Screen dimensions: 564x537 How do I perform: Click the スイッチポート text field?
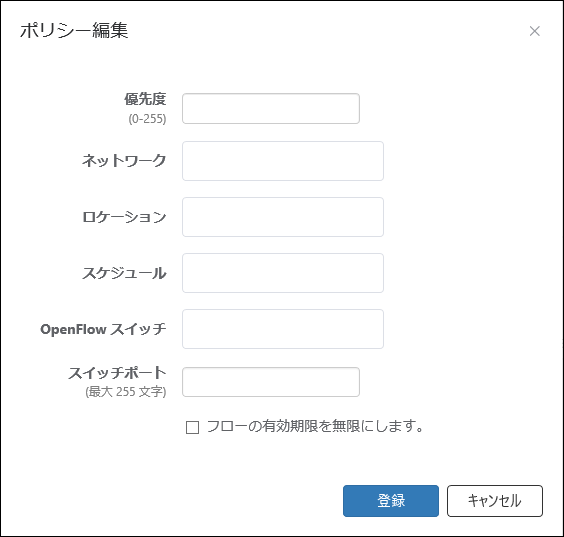click(271, 382)
